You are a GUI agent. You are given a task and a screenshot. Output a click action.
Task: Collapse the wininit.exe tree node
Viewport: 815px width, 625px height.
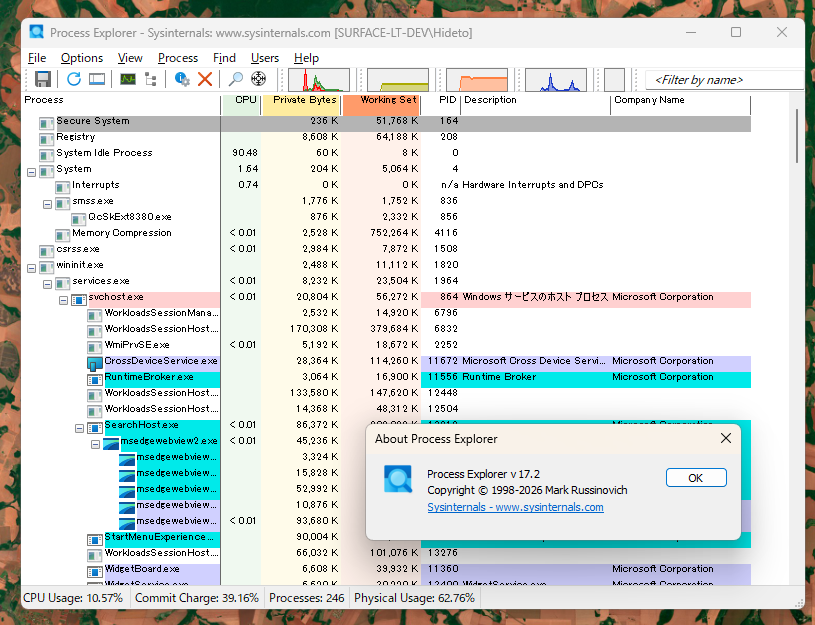point(31,268)
